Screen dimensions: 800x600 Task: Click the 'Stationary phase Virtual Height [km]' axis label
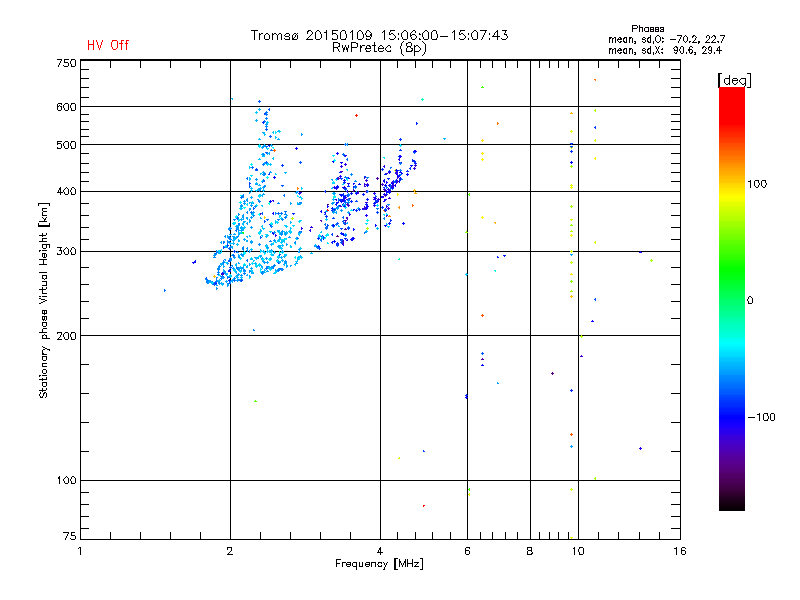[44, 300]
